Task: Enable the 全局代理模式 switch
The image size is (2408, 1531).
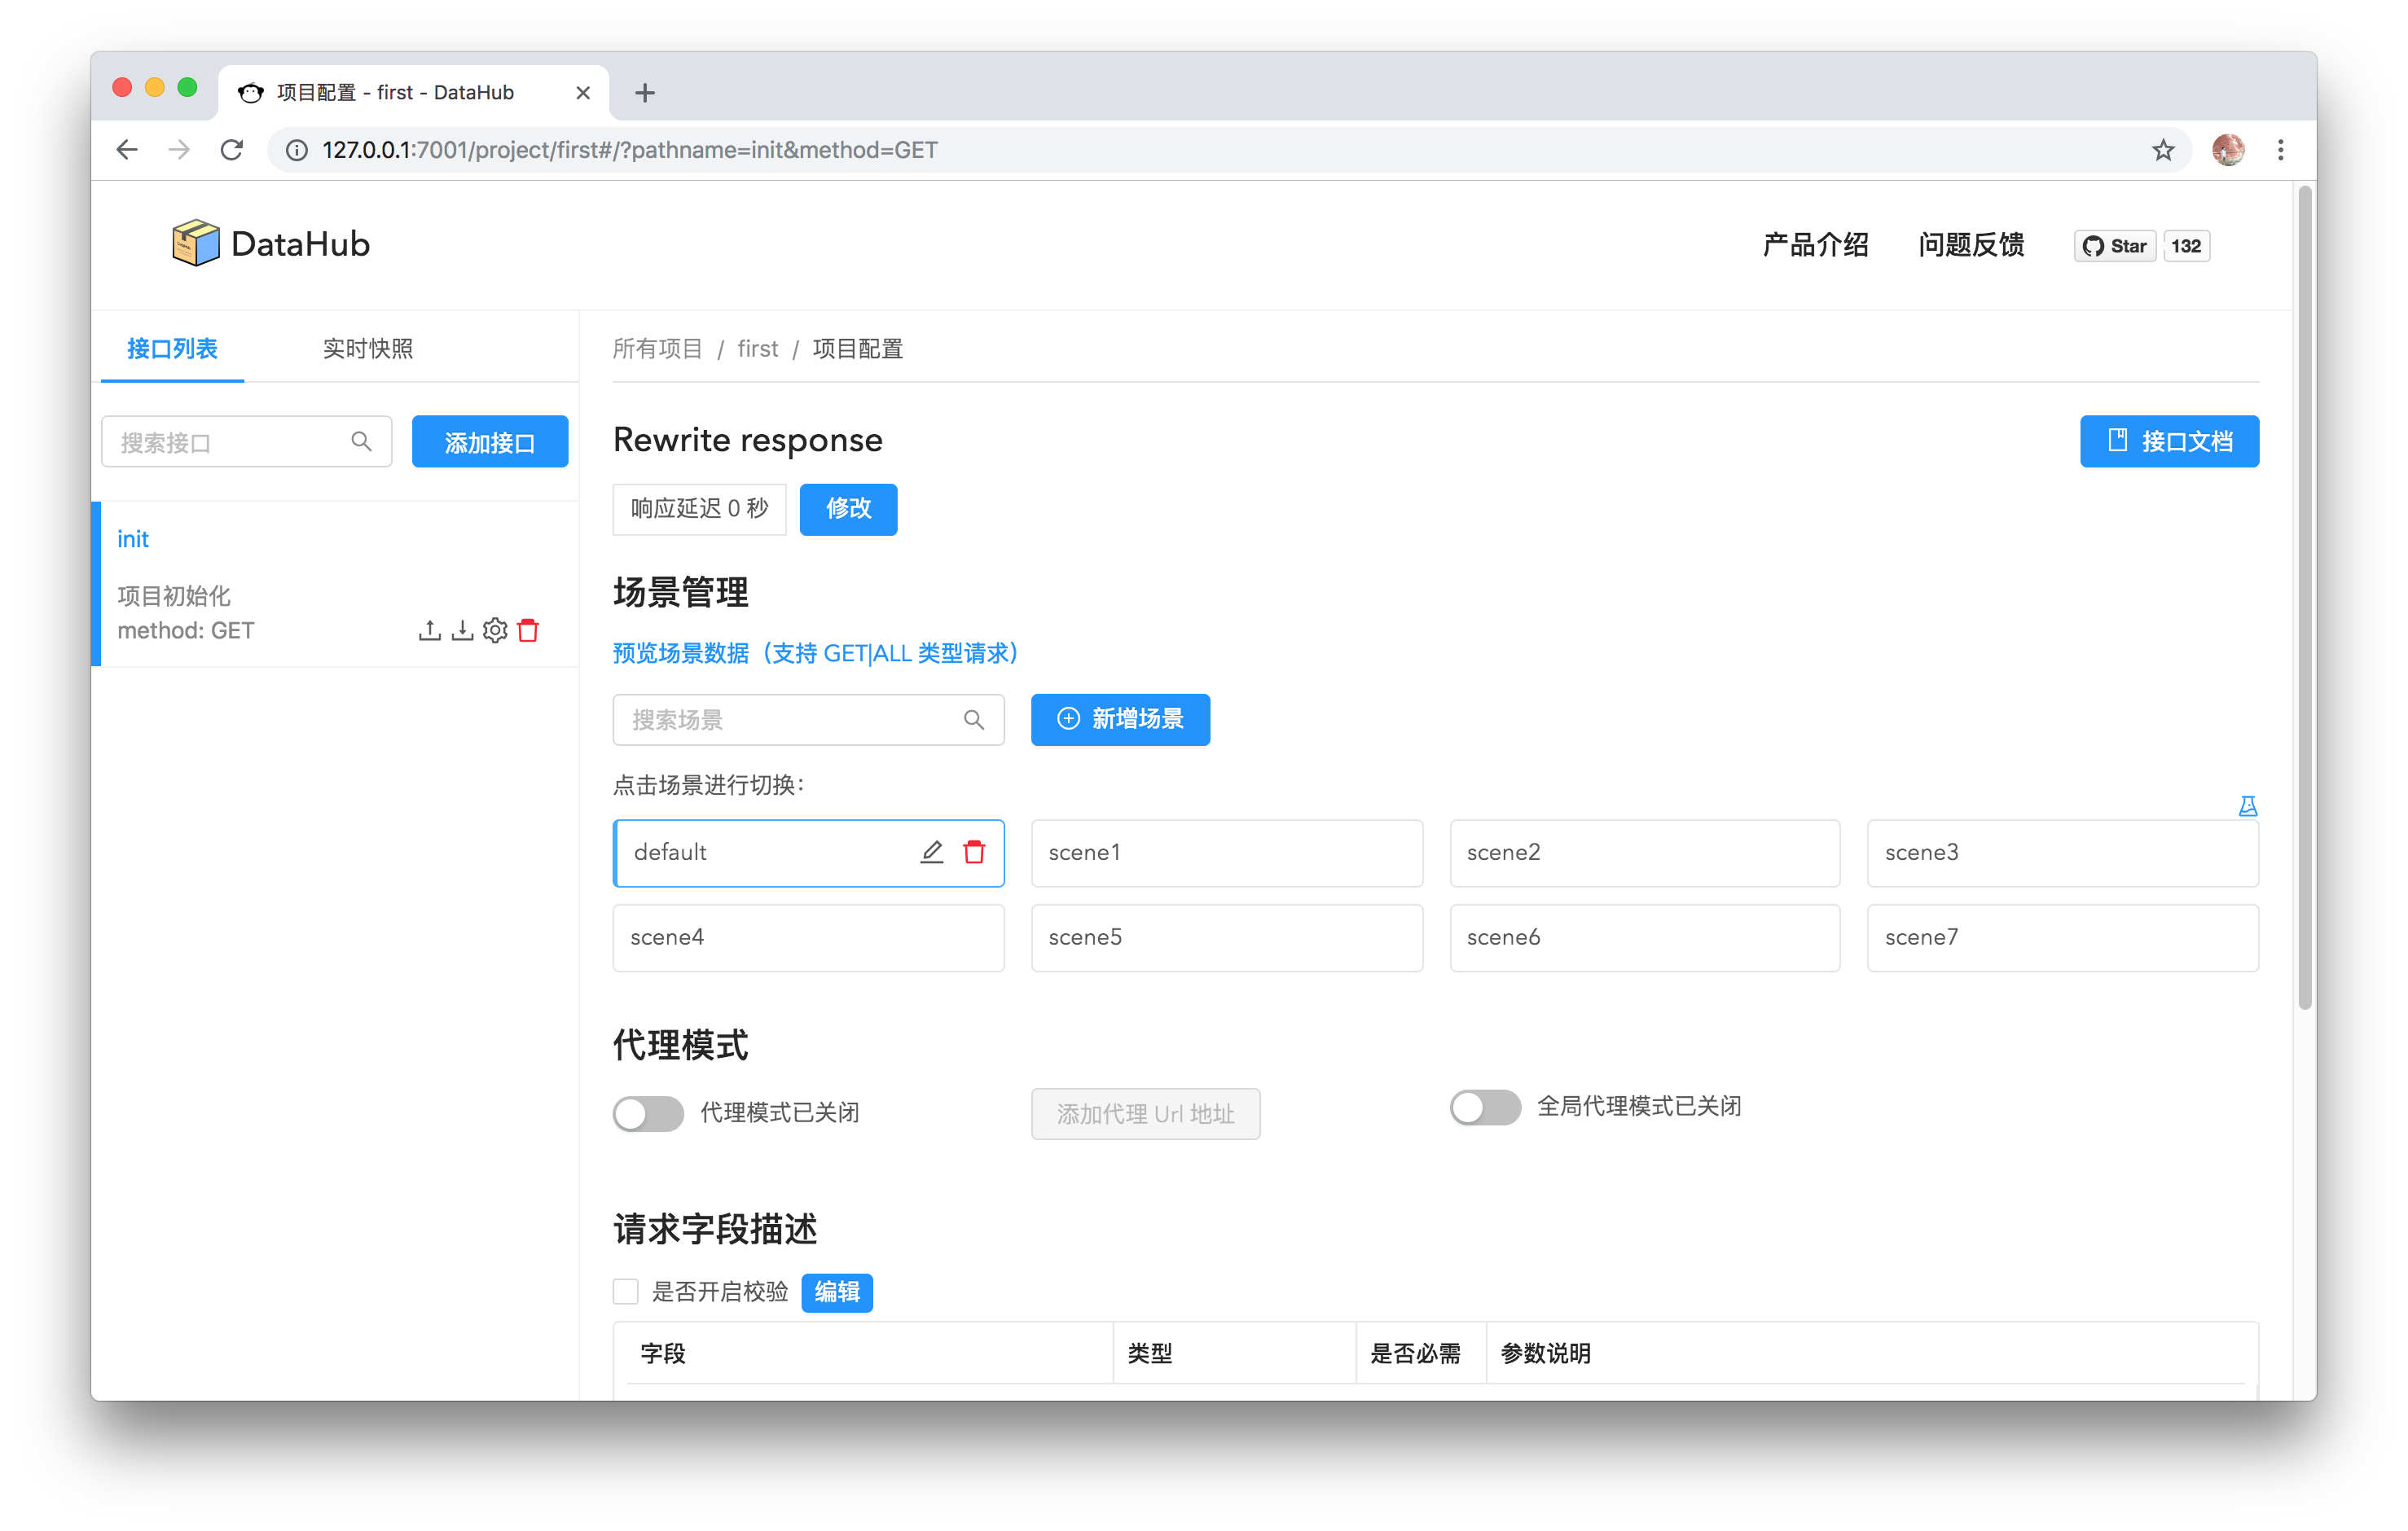Action: 1484,1107
